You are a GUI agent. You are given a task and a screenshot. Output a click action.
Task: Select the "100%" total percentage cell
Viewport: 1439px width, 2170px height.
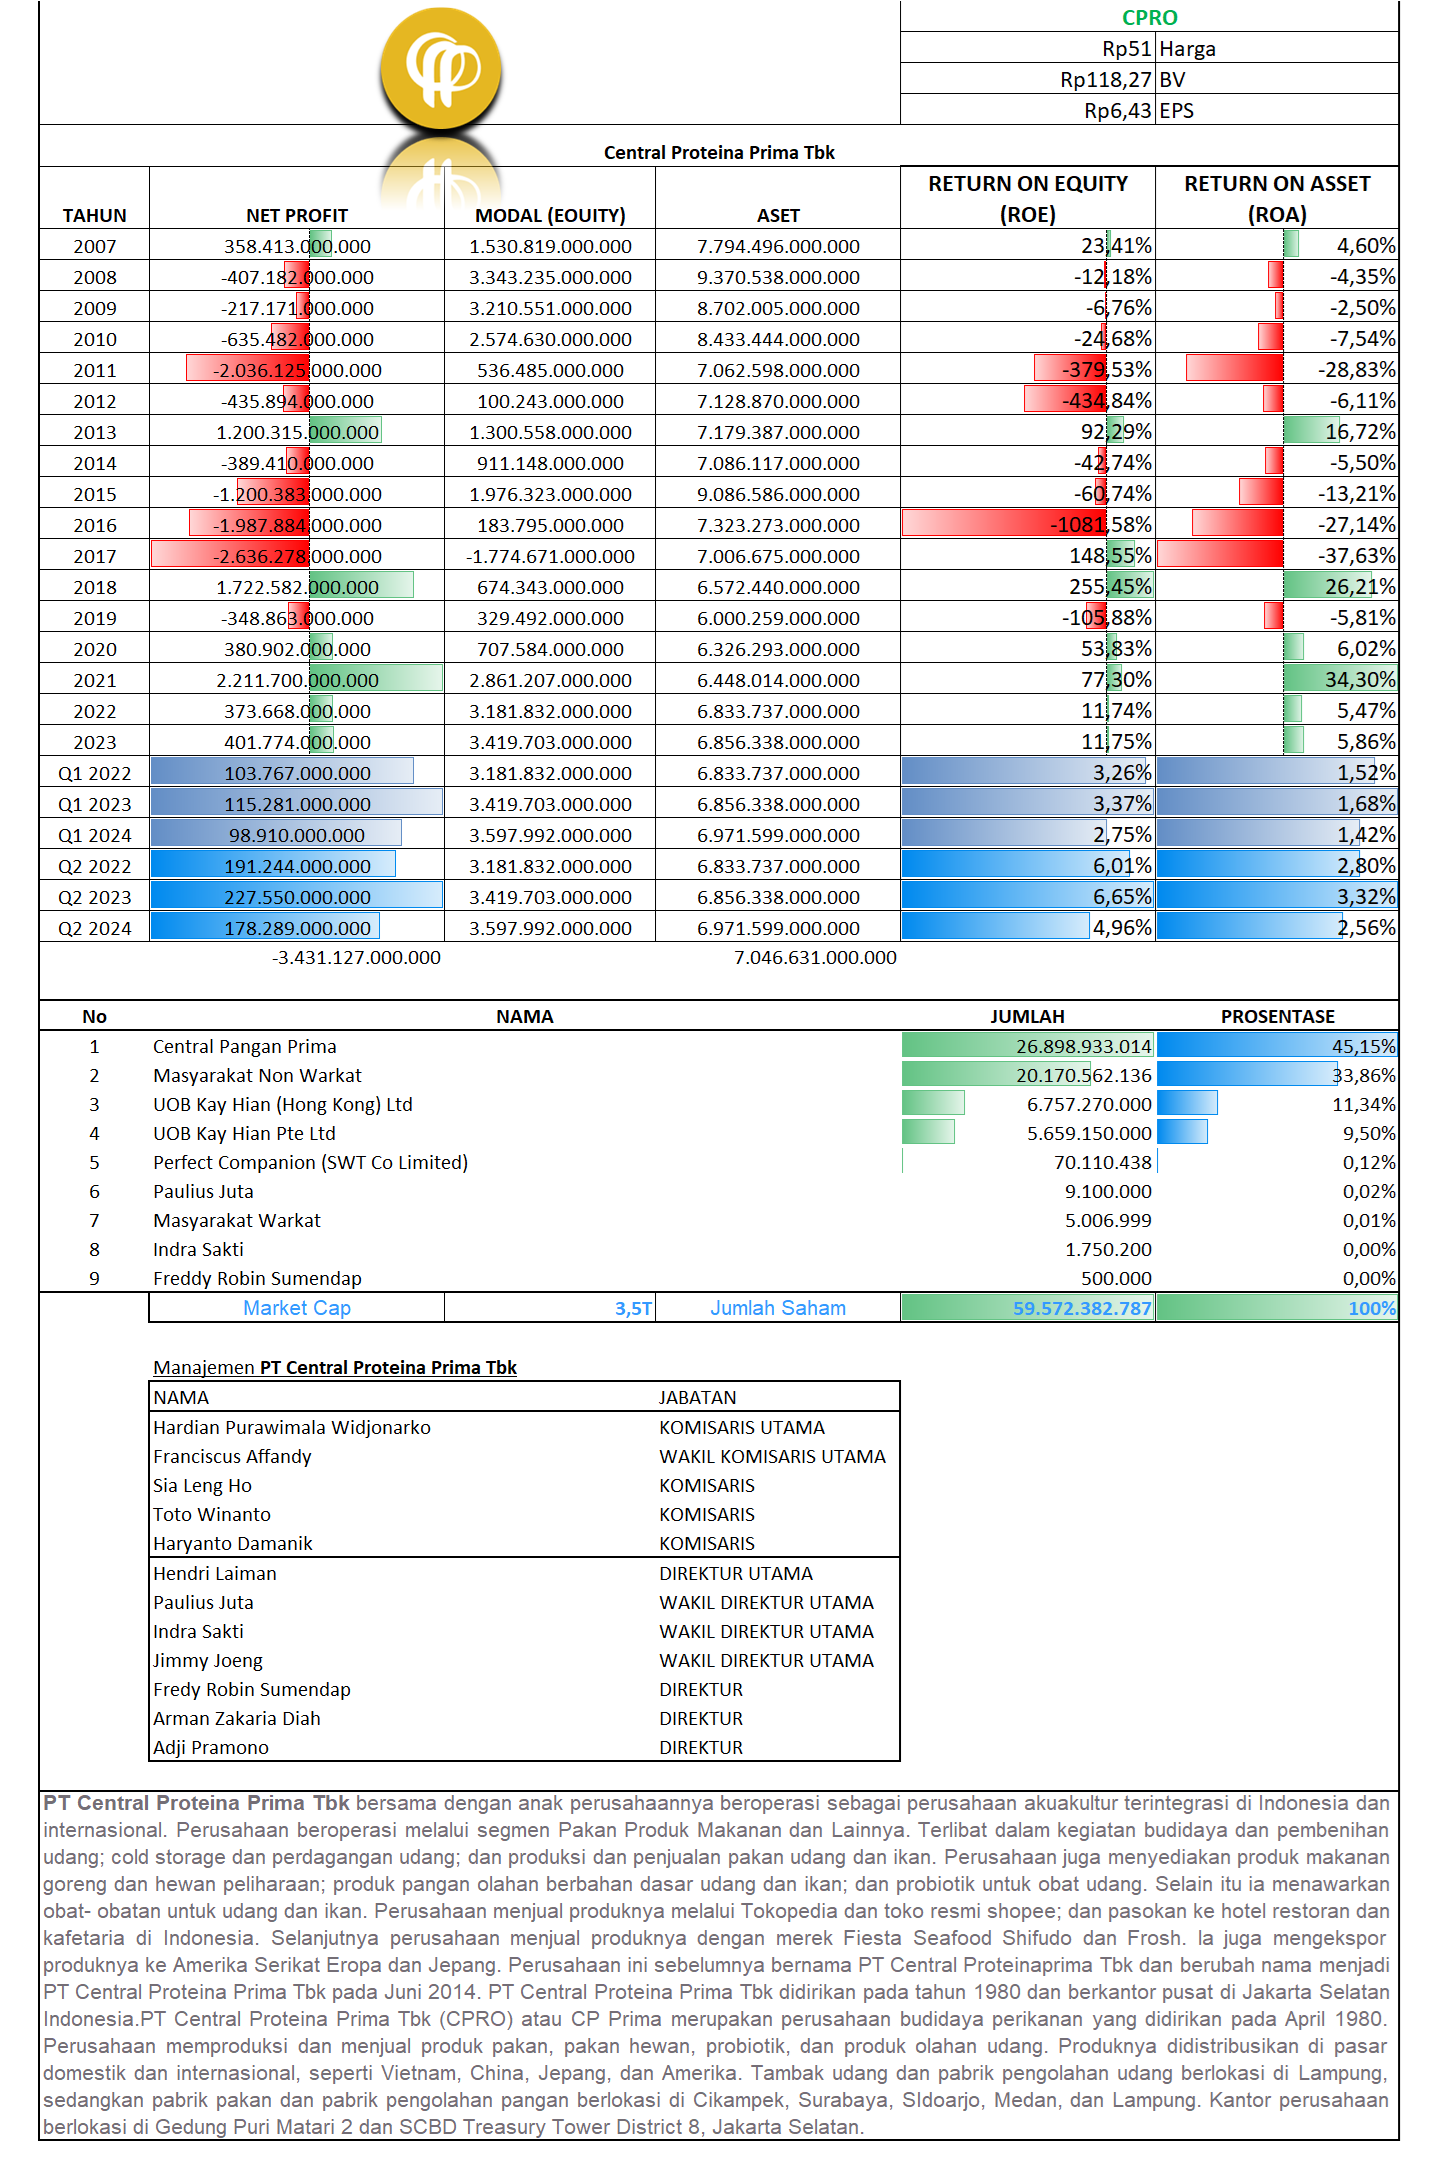(x=1372, y=1308)
